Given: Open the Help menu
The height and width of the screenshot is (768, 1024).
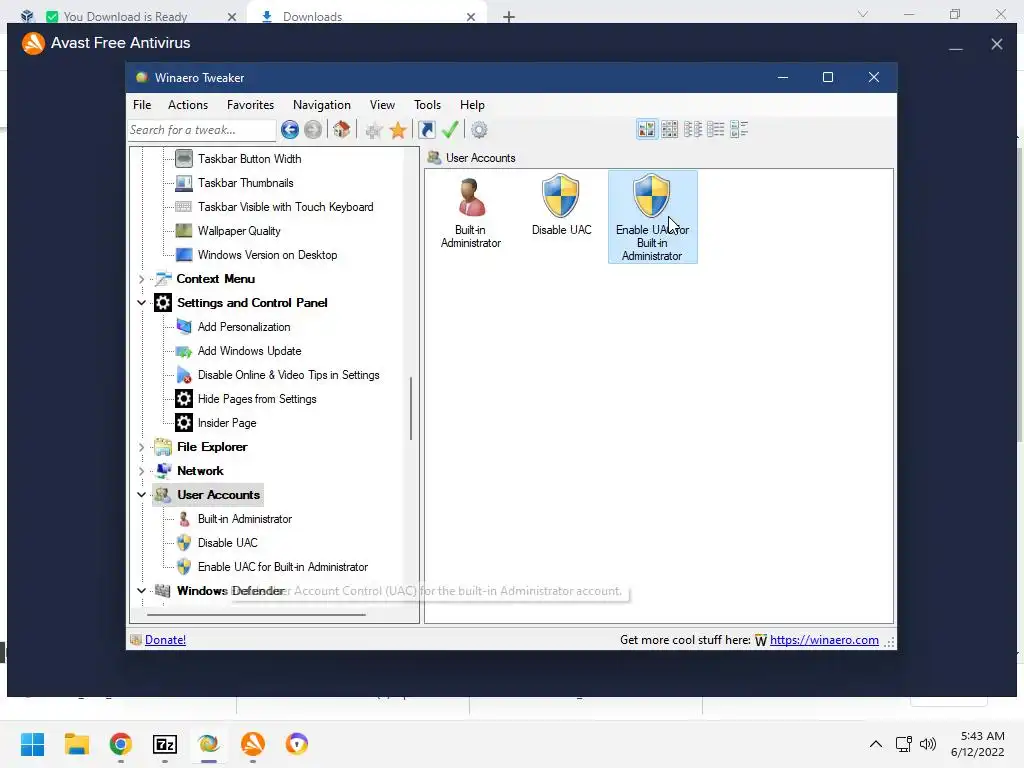Looking at the screenshot, I should [x=472, y=104].
